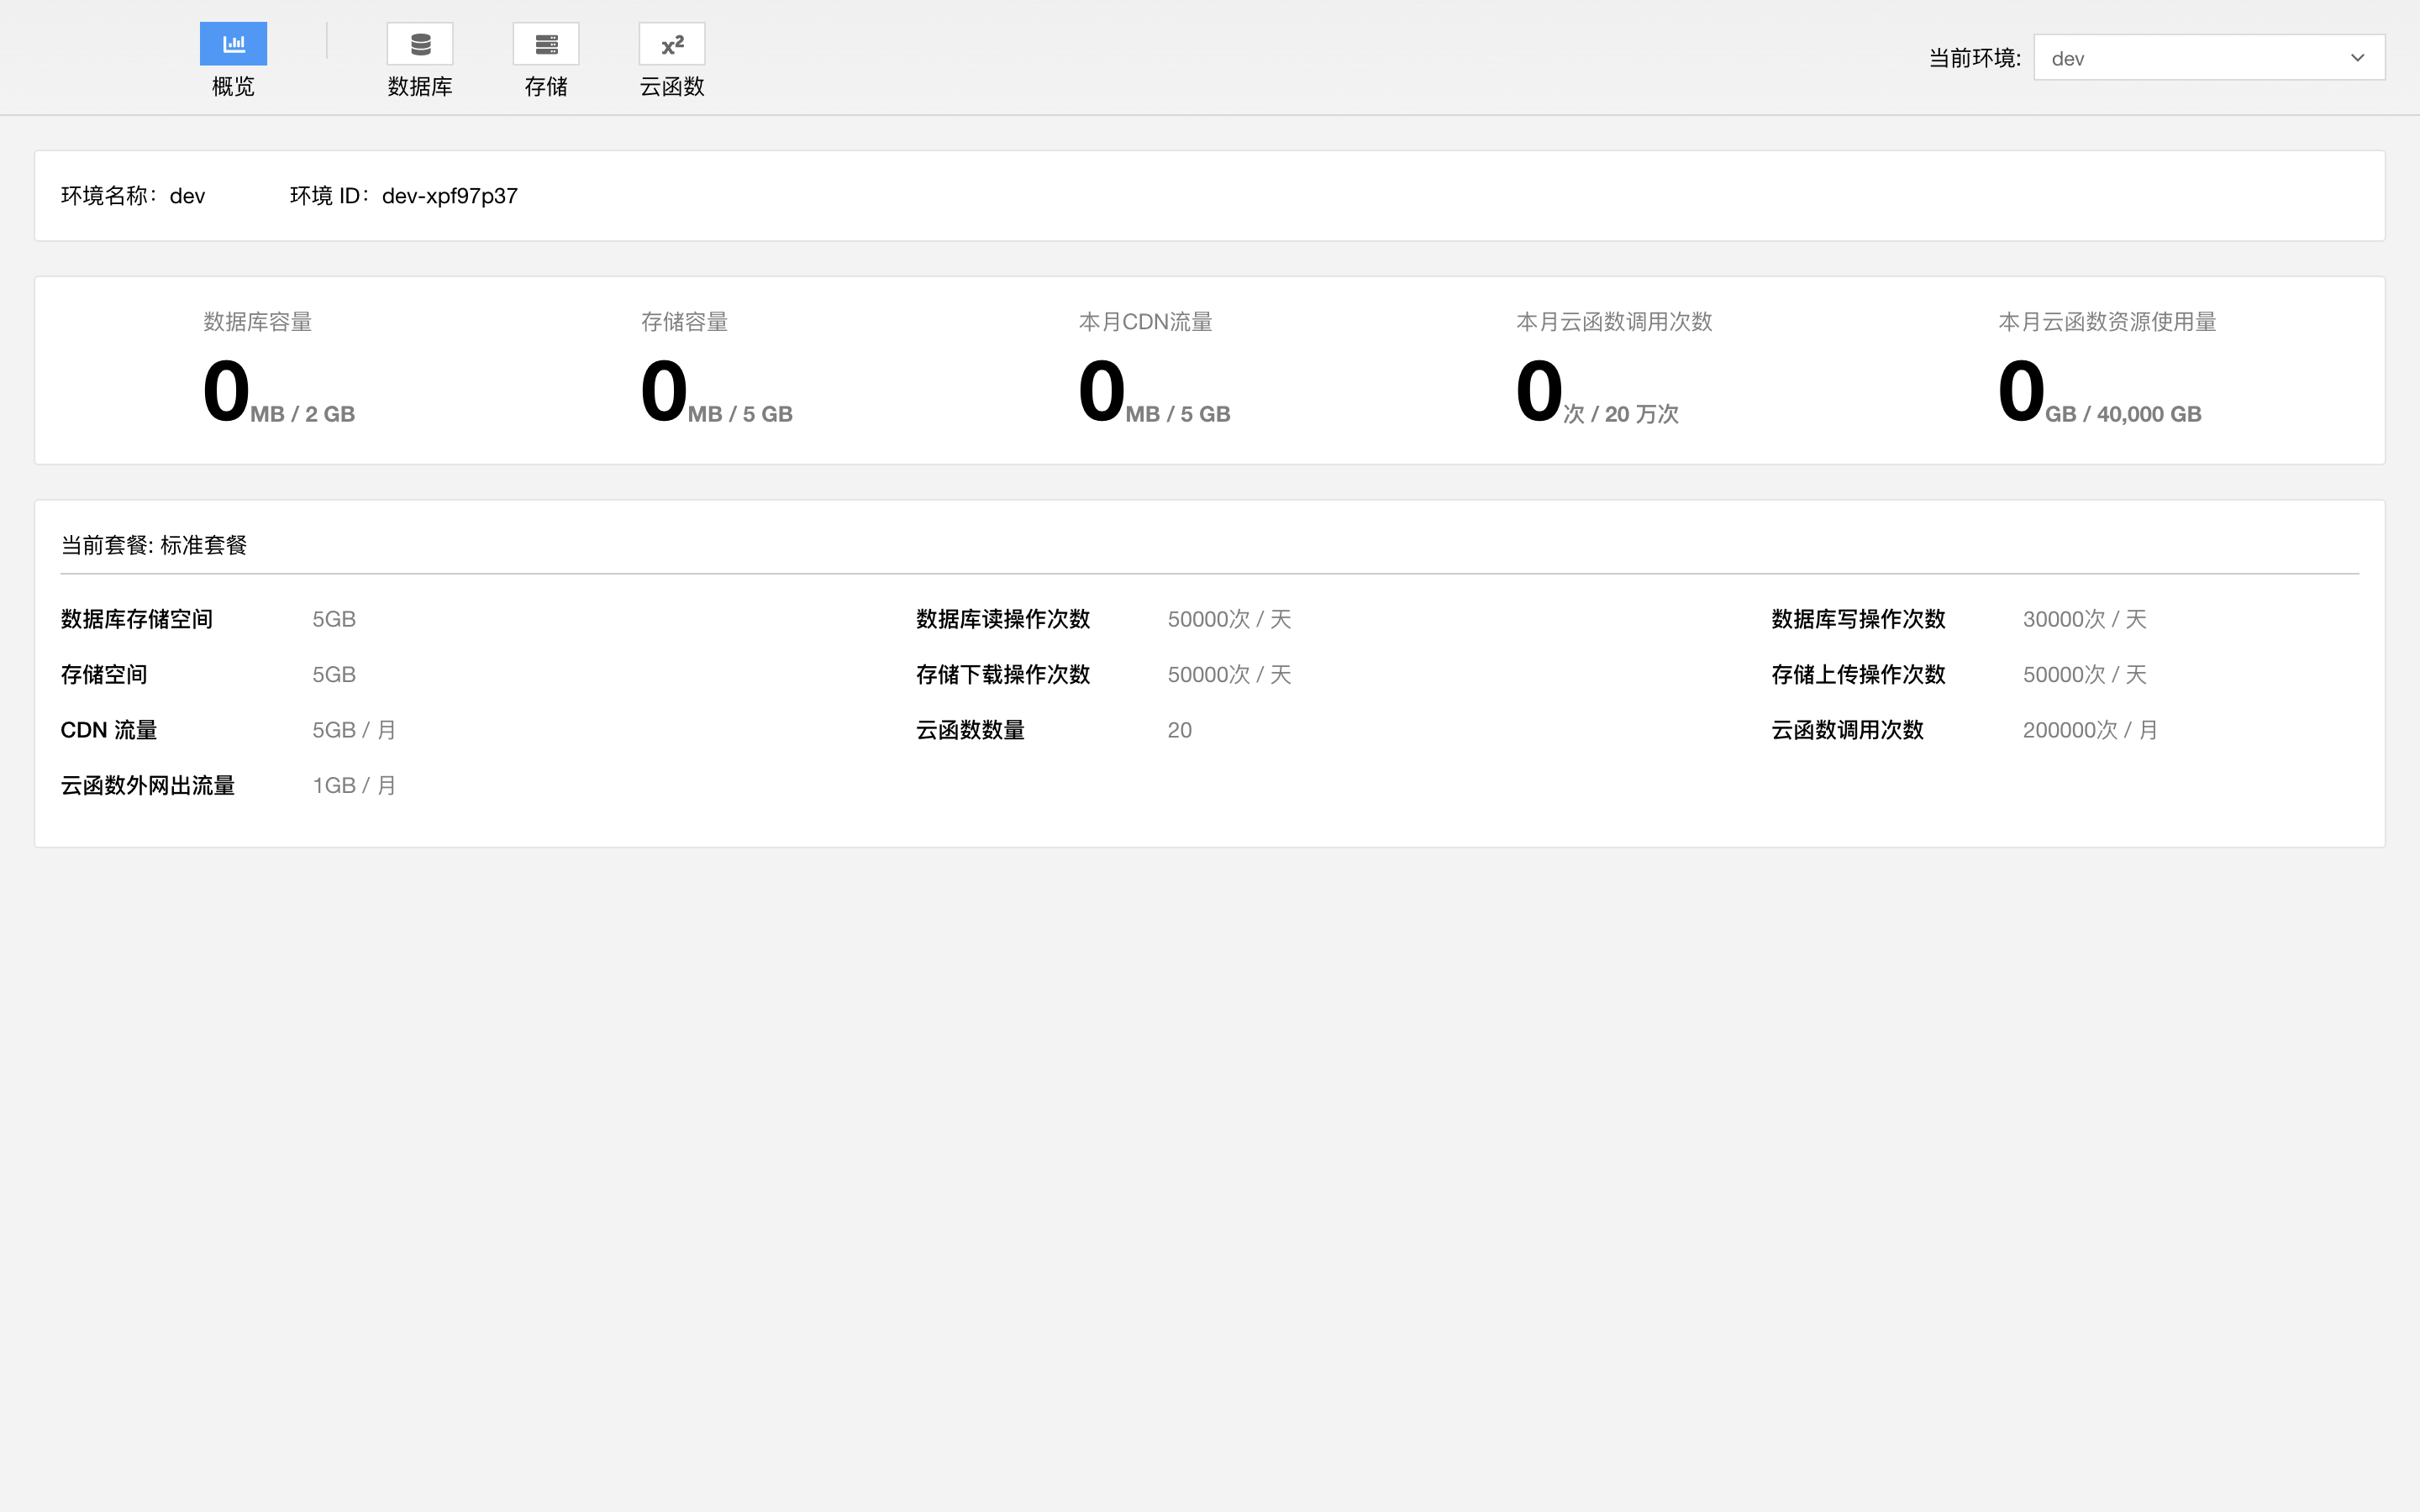2420x1512 pixels.
Task: Open the Cloud Functions x² icon
Action: tap(672, 44)
